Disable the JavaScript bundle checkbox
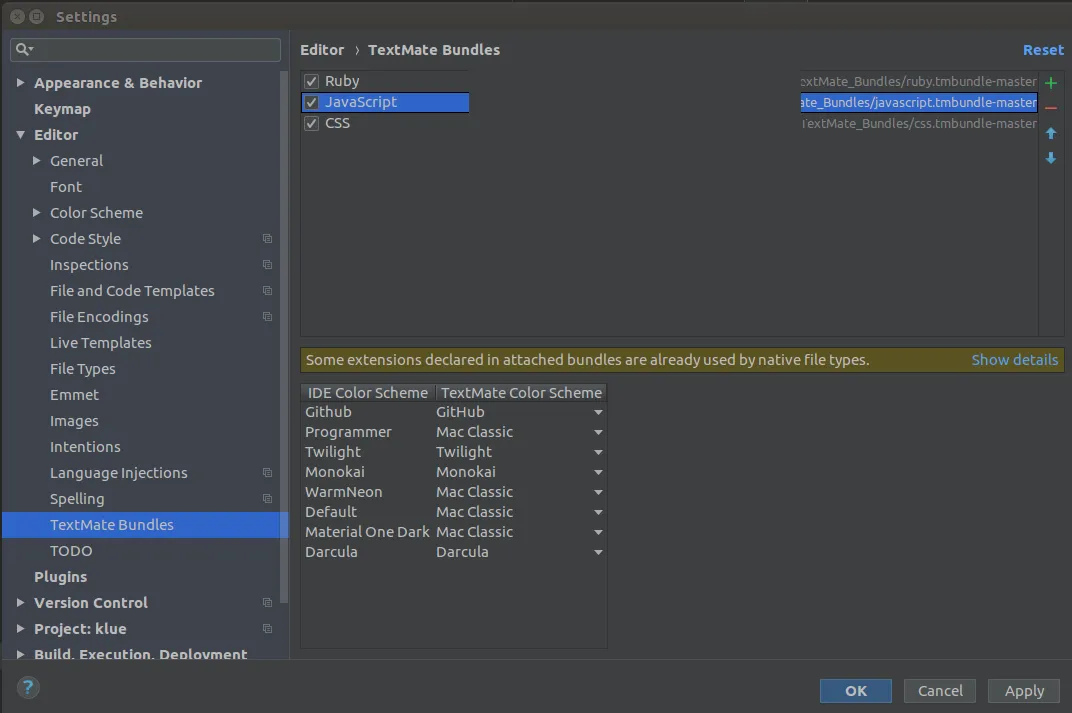1072x713 pixels. point(311,102)
